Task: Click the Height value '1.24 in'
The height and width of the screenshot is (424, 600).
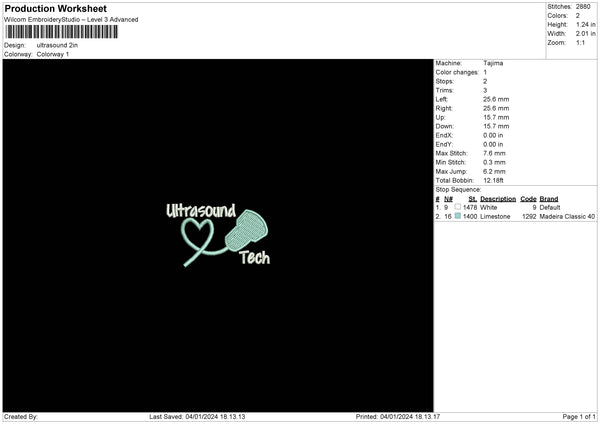Action: (x=586, y=24)
